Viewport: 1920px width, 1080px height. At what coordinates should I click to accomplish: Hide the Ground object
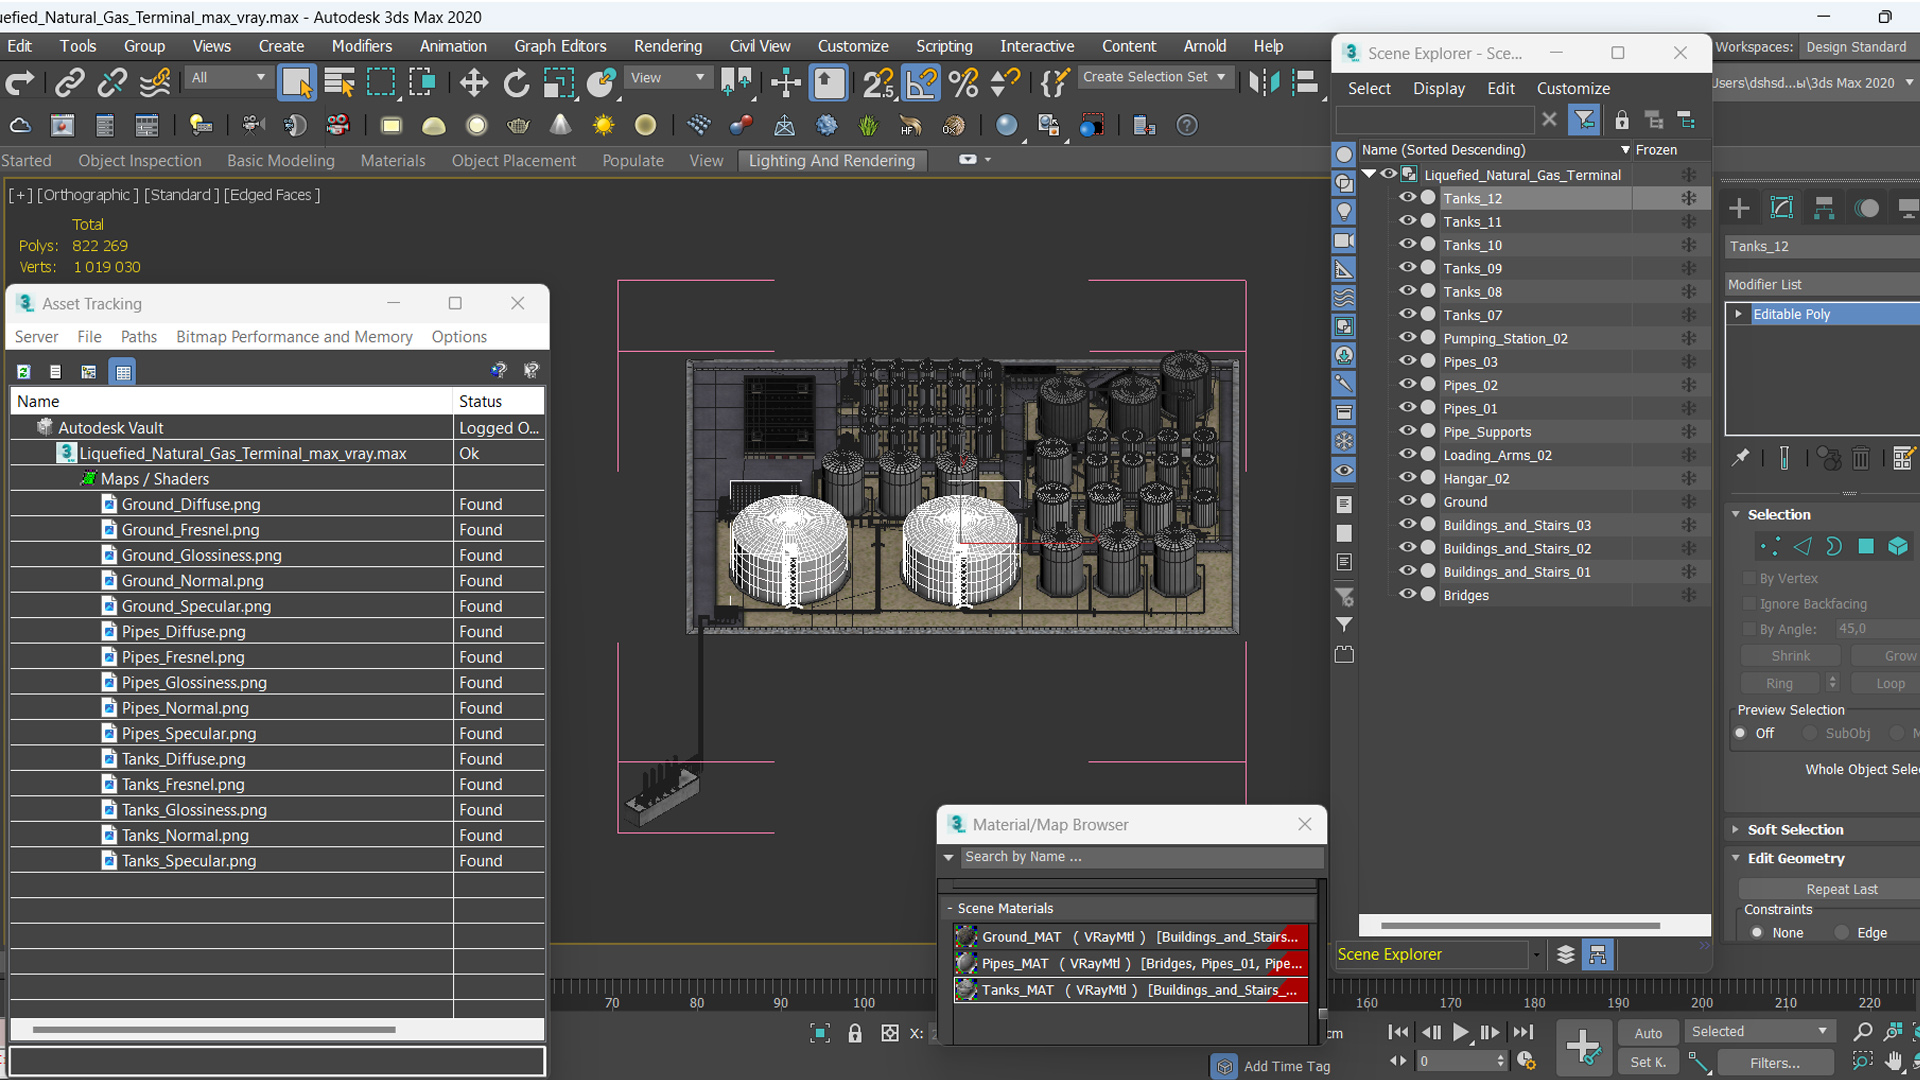coord(1407,501)
